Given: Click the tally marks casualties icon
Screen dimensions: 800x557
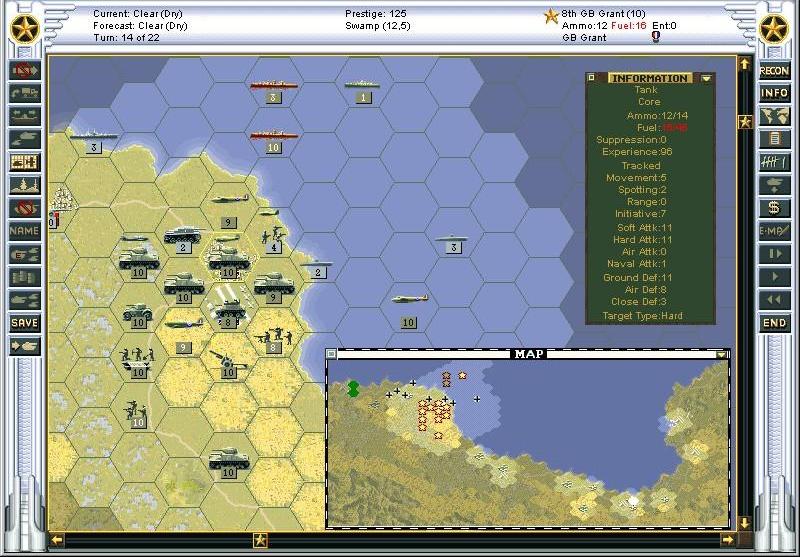Looking at the screenshot, I should click(x=774, y=162).
